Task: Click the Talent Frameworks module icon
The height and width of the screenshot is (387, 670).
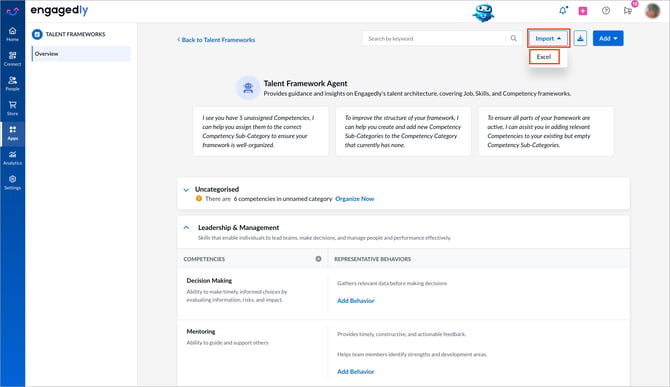Action: point(37,34)
